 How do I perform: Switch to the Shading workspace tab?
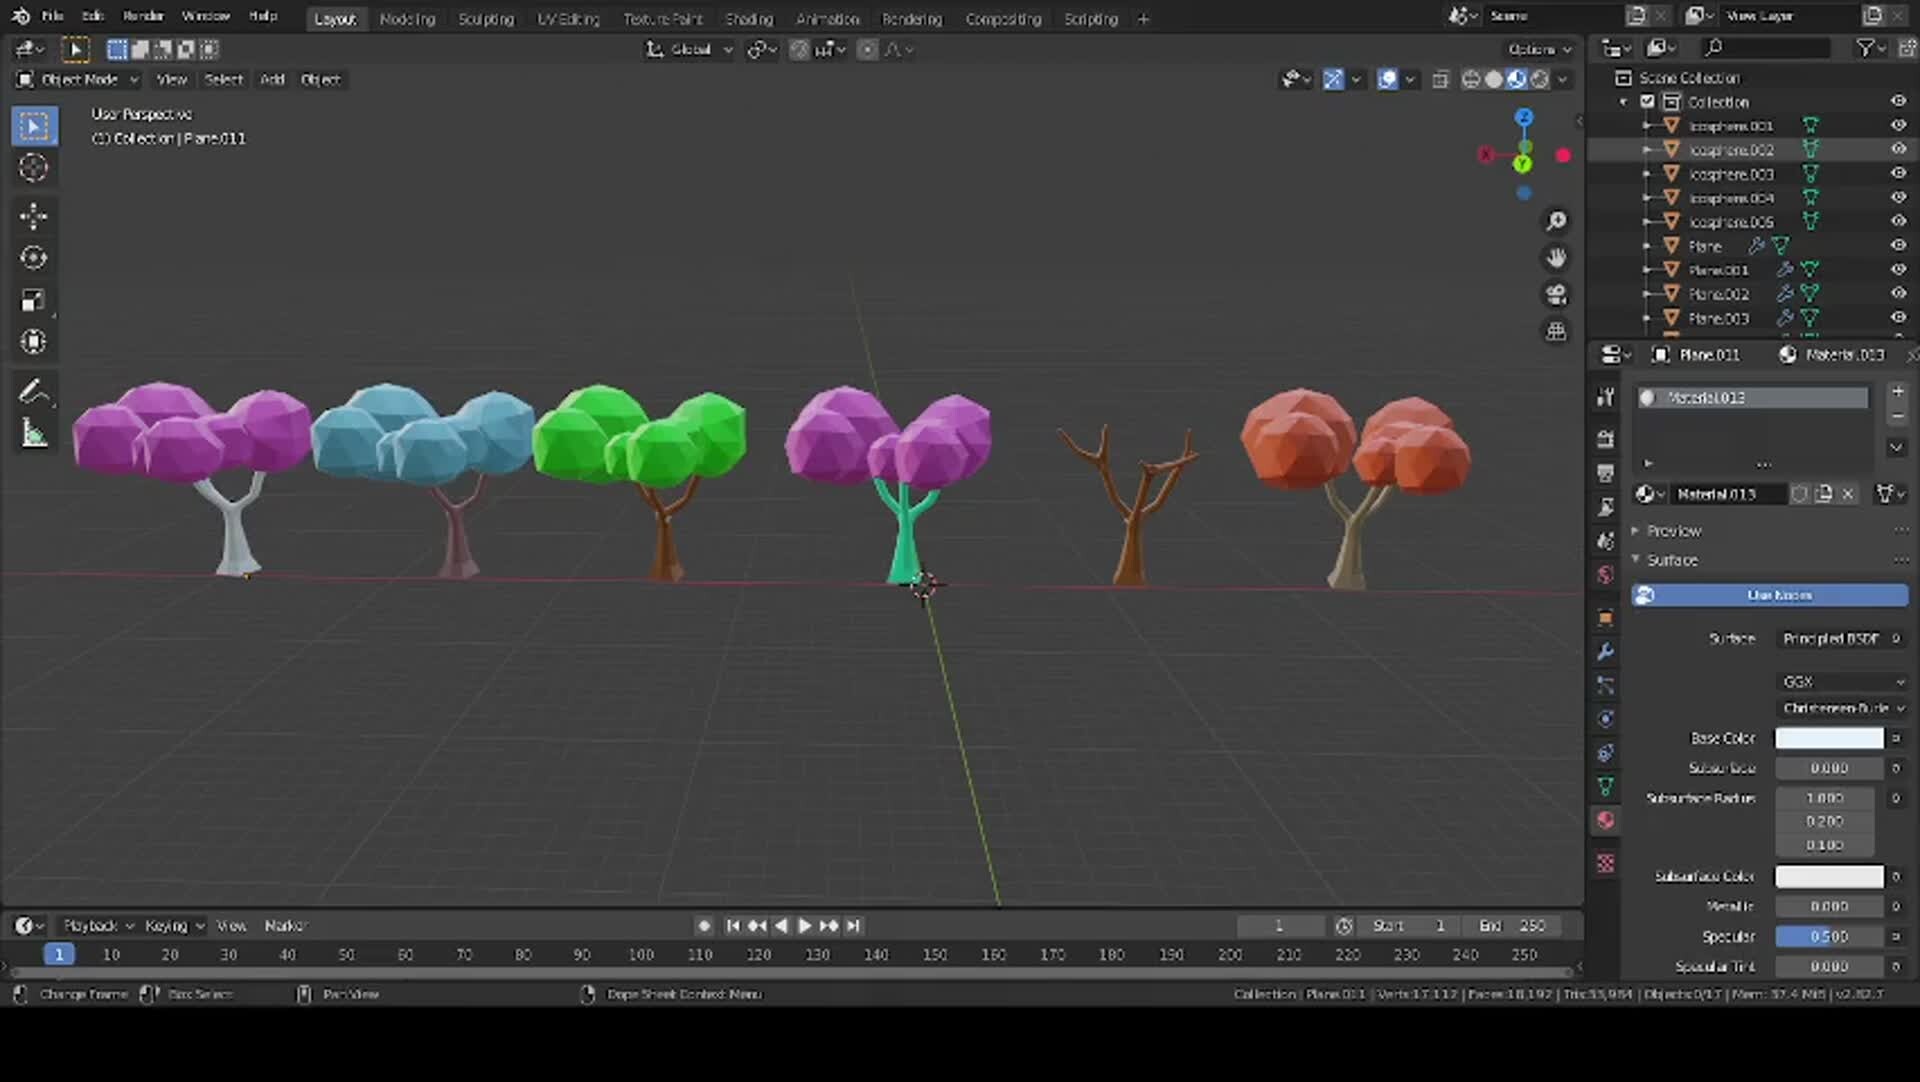[x=750, y=18]
